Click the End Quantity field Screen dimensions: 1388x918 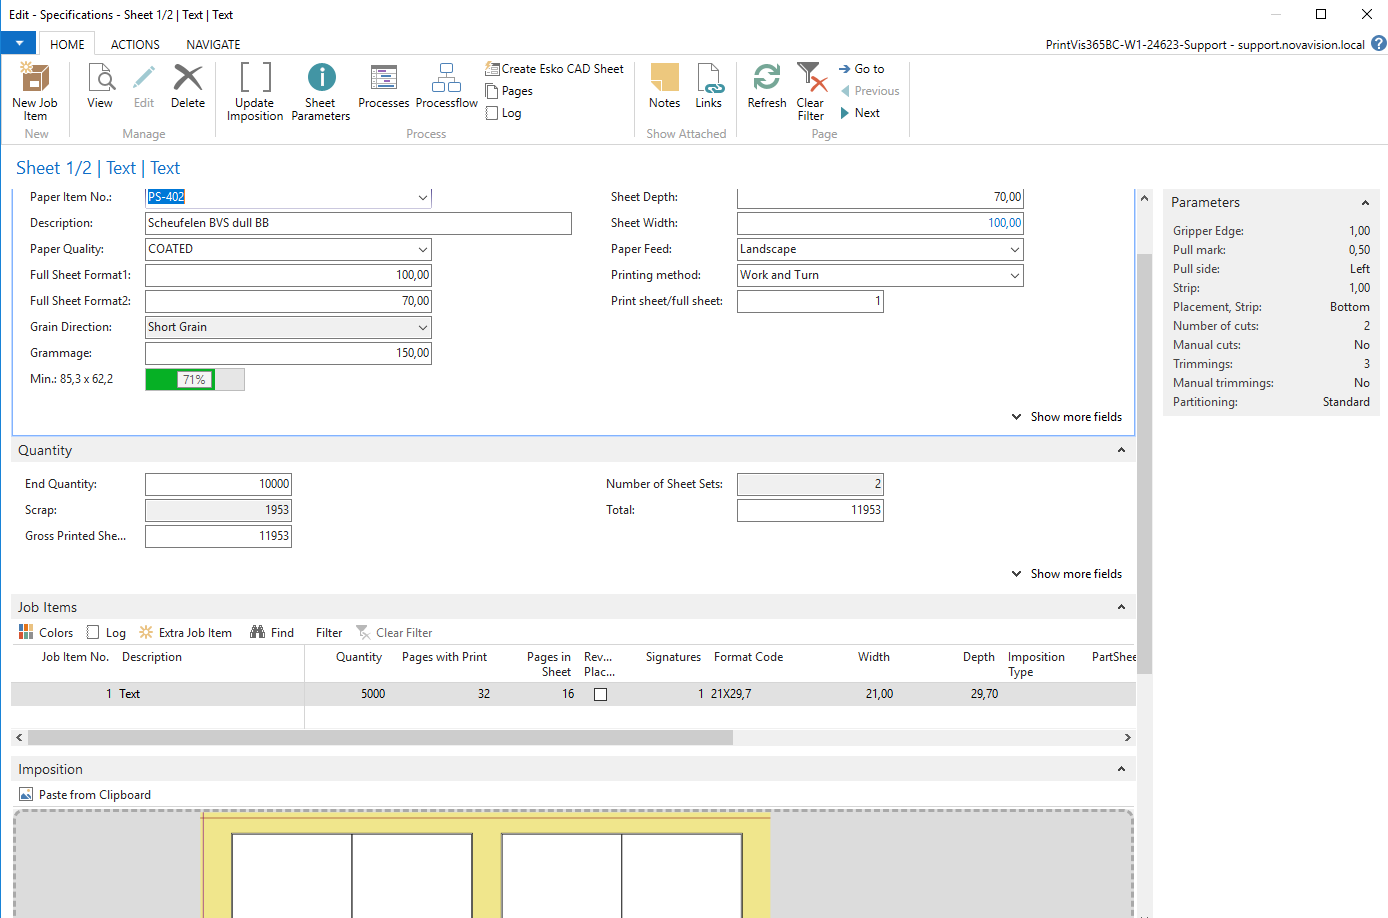(x=218, y=484)
